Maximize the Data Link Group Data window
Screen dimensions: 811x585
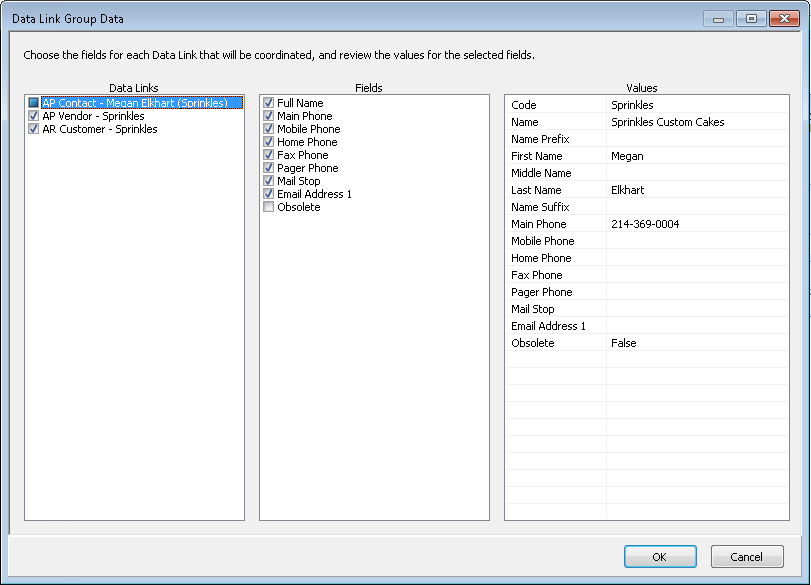click(x=751, y=19)
